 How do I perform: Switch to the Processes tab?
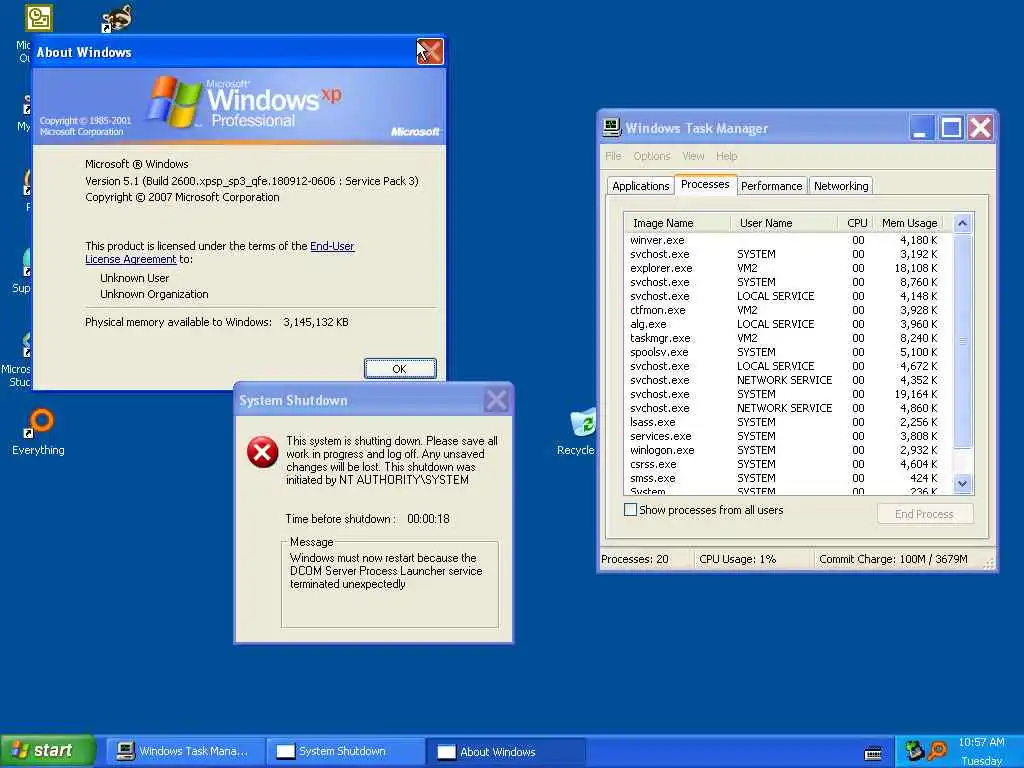pyautogui.click(x=705, y=185)
